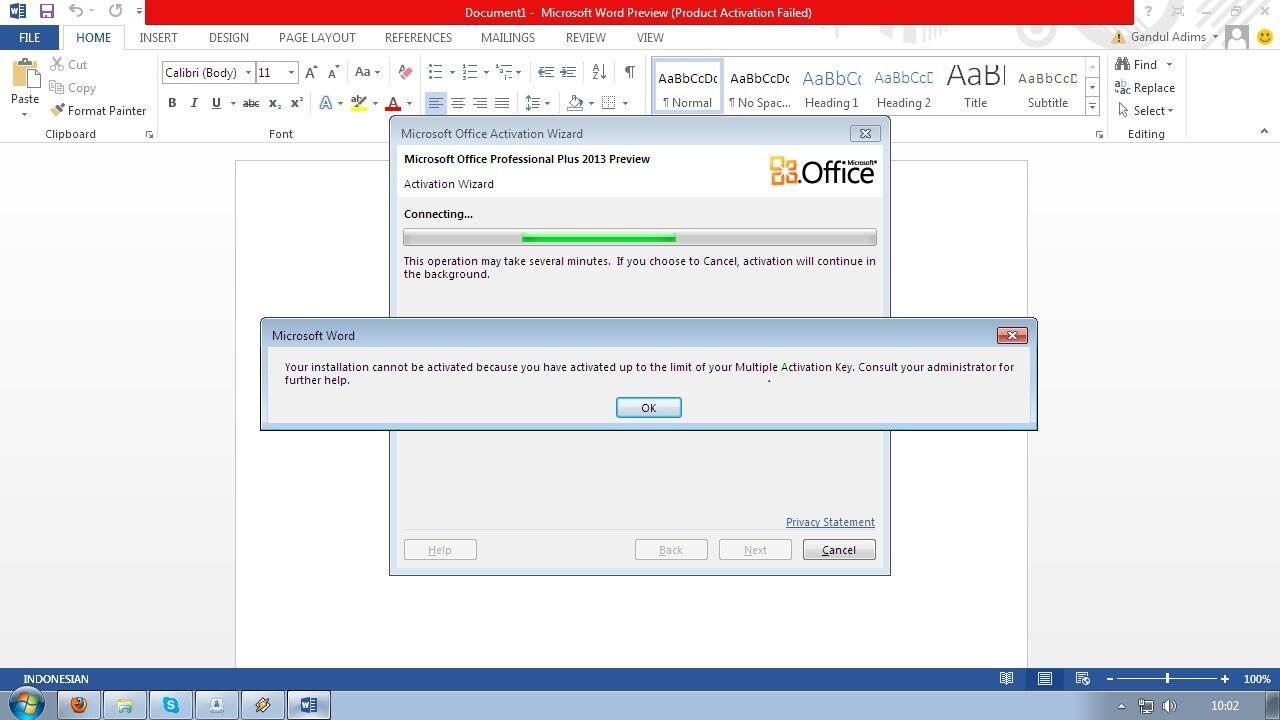Apply Superscript formatting

click(297, 103)
